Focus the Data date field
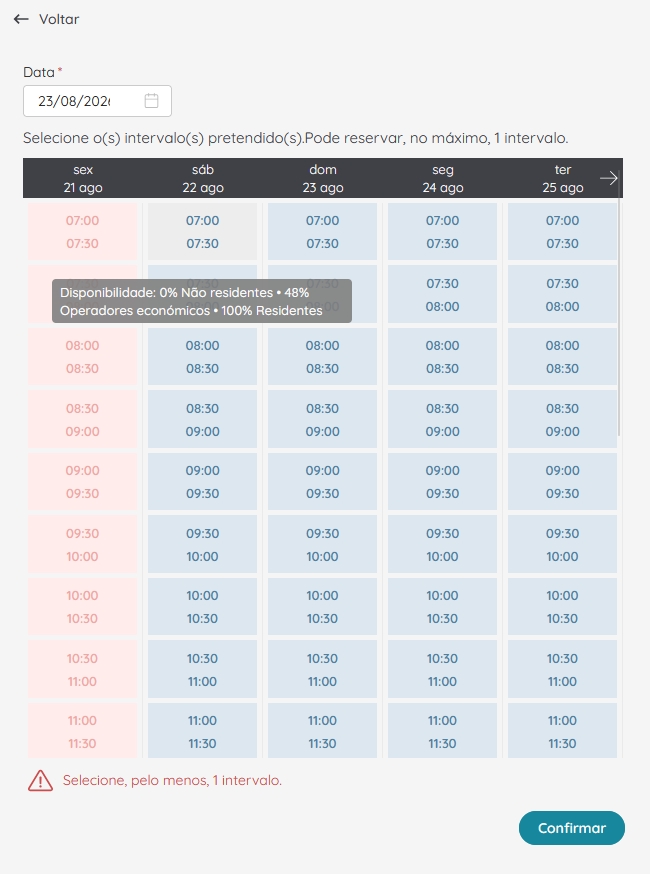Screen dimensions: 650x874 [98, 101]
